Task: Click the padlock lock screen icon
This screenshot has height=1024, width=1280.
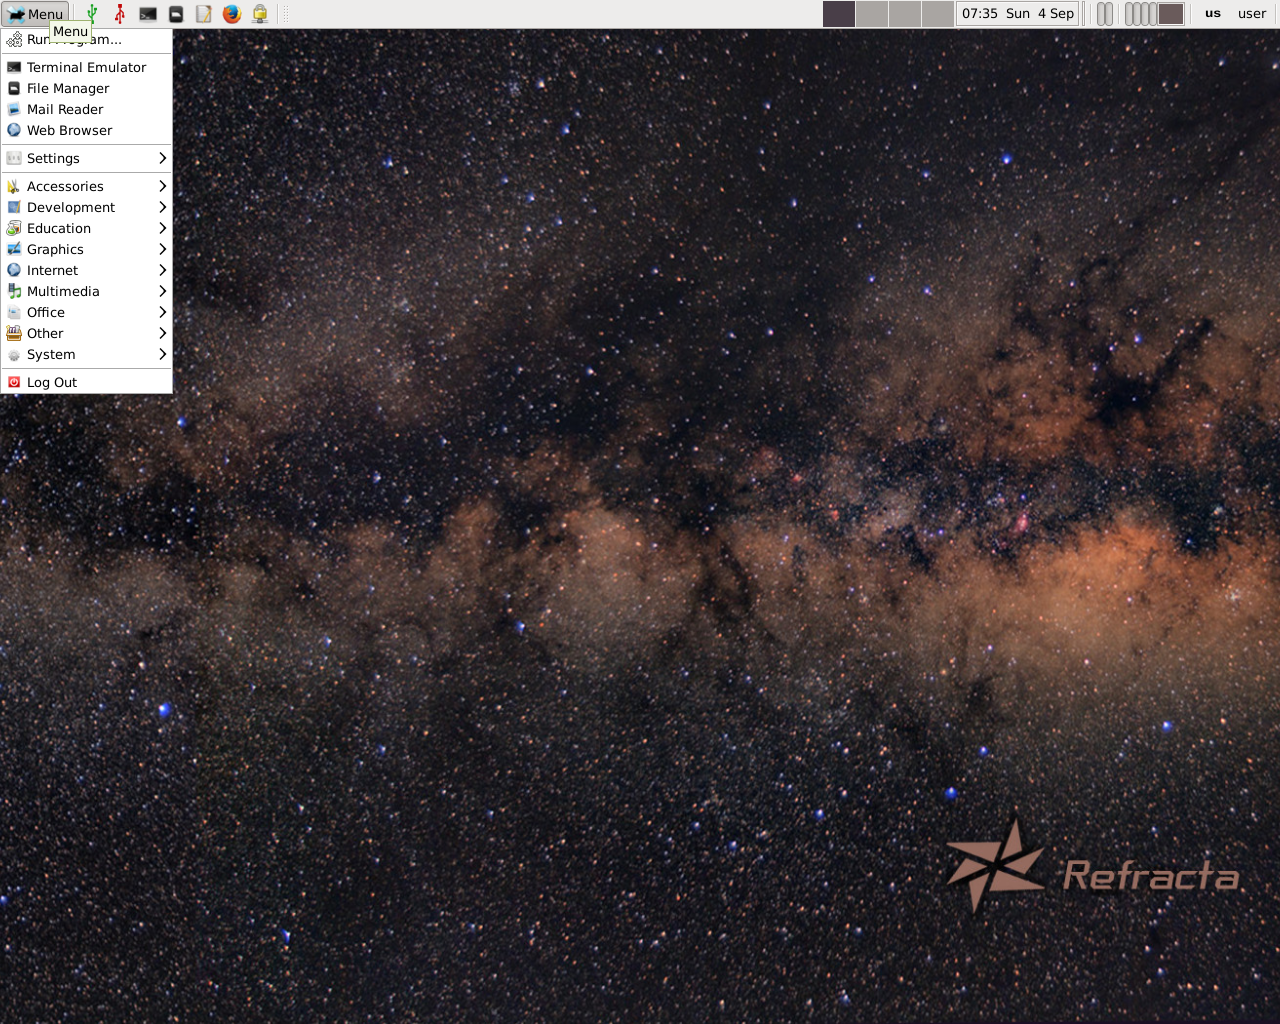Action: 260,14
